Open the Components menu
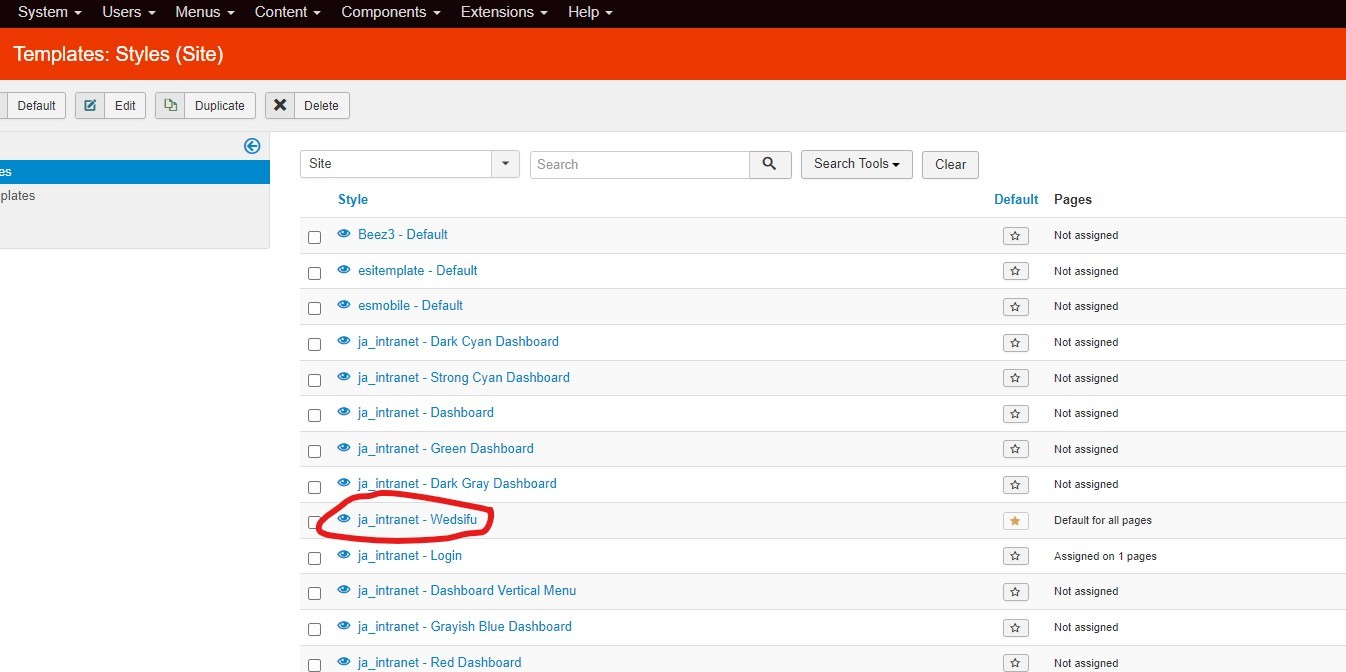1346x672 pixels. (x=391, y=12)
